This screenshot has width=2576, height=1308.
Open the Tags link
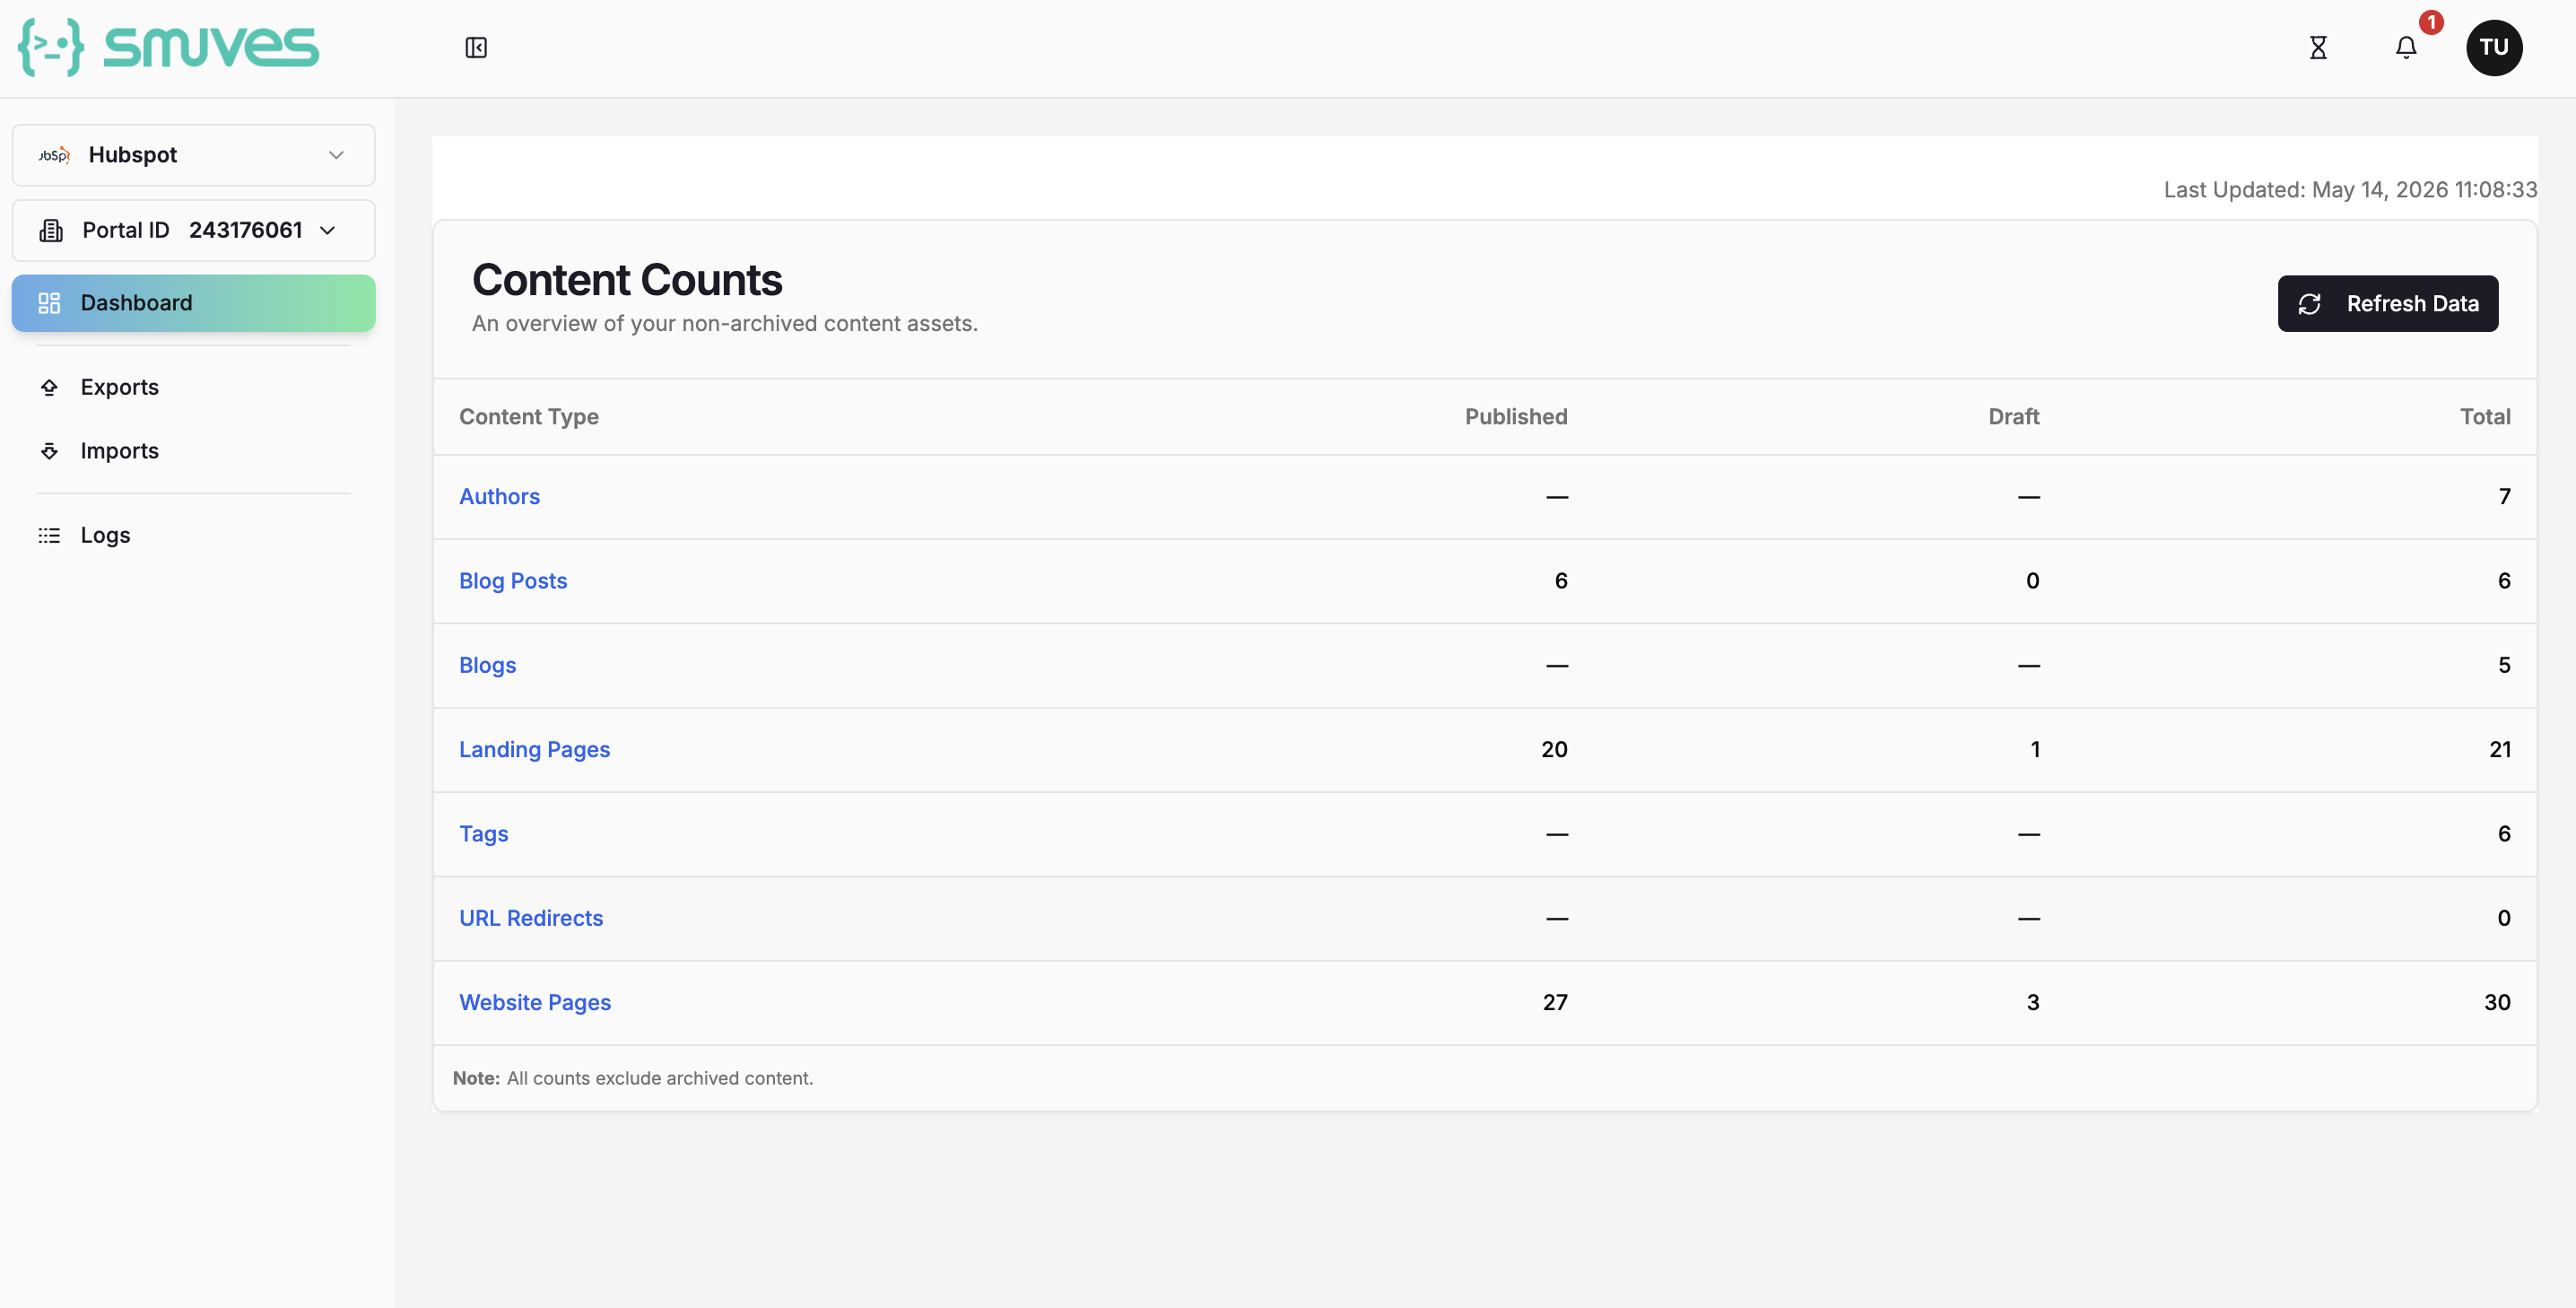(x=483, y=834)
